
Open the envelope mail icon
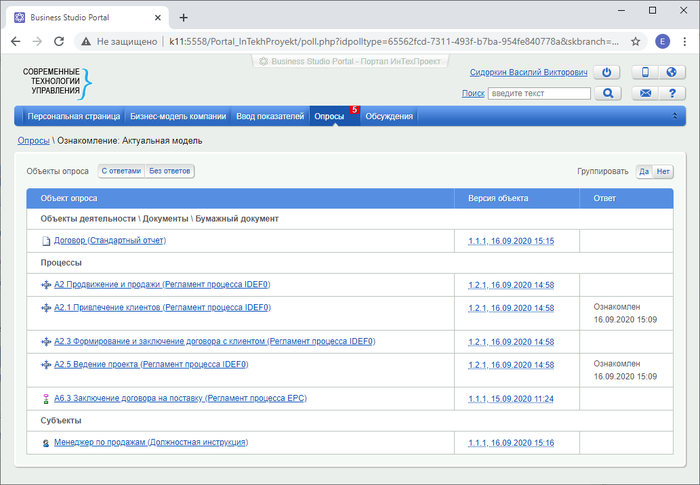coord(646,93)
